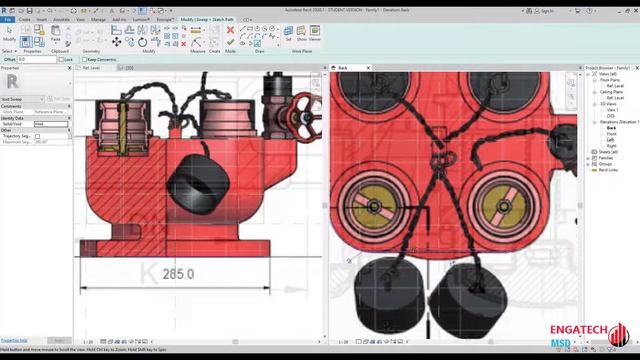
Task: Choose the Offset tool
Action: [129, 30]
